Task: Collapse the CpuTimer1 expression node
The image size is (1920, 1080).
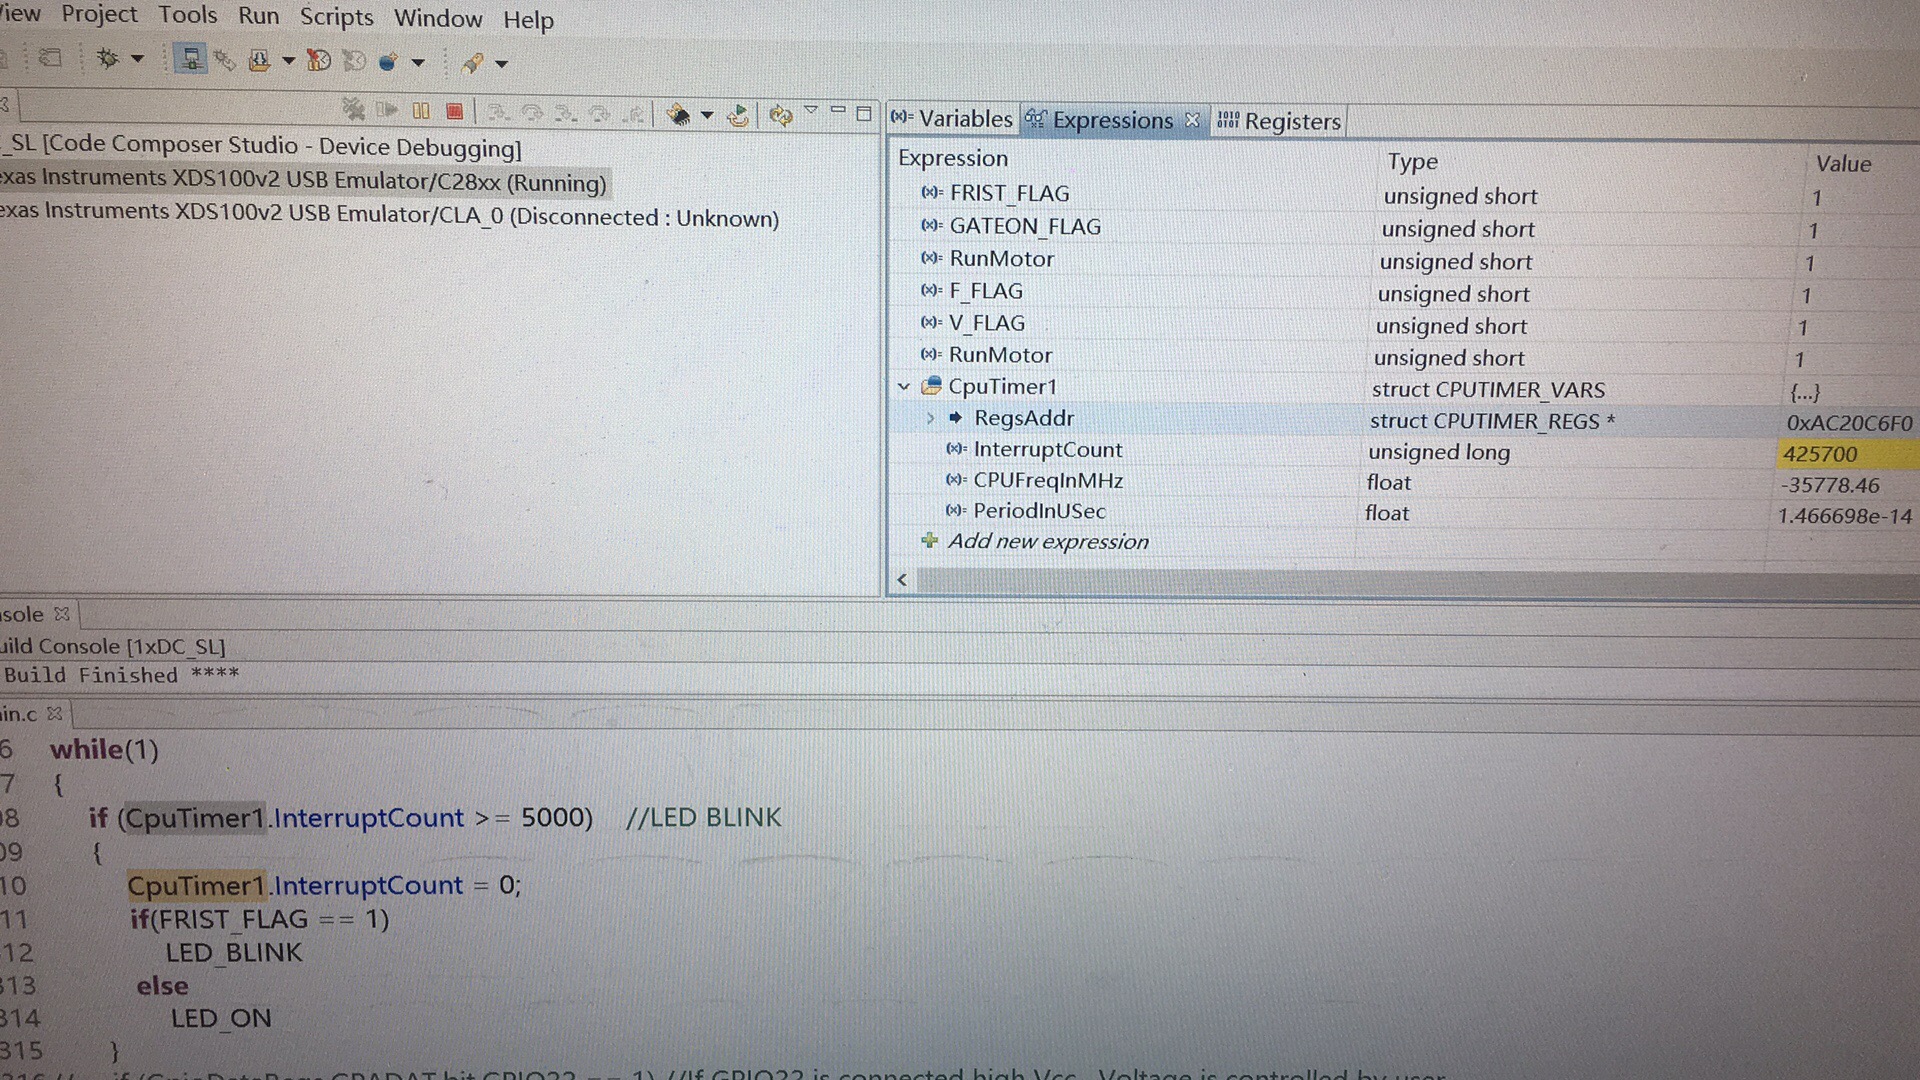Action: [904, 386]
